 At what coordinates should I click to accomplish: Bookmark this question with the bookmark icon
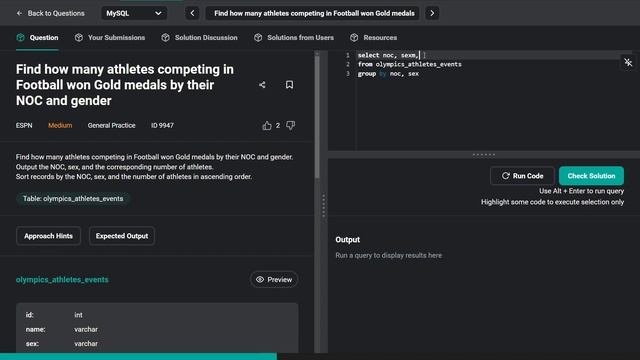pyautogui.click(x=289, y=84)
